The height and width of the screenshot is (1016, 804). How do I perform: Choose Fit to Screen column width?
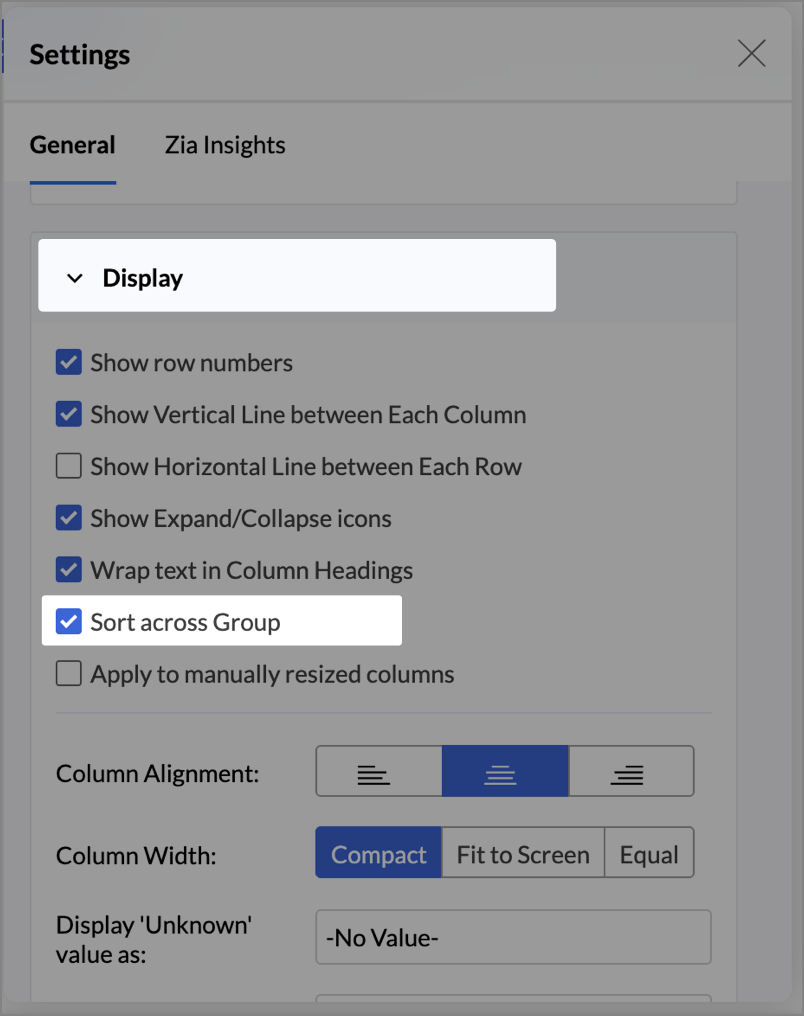[x=523, y=855]
